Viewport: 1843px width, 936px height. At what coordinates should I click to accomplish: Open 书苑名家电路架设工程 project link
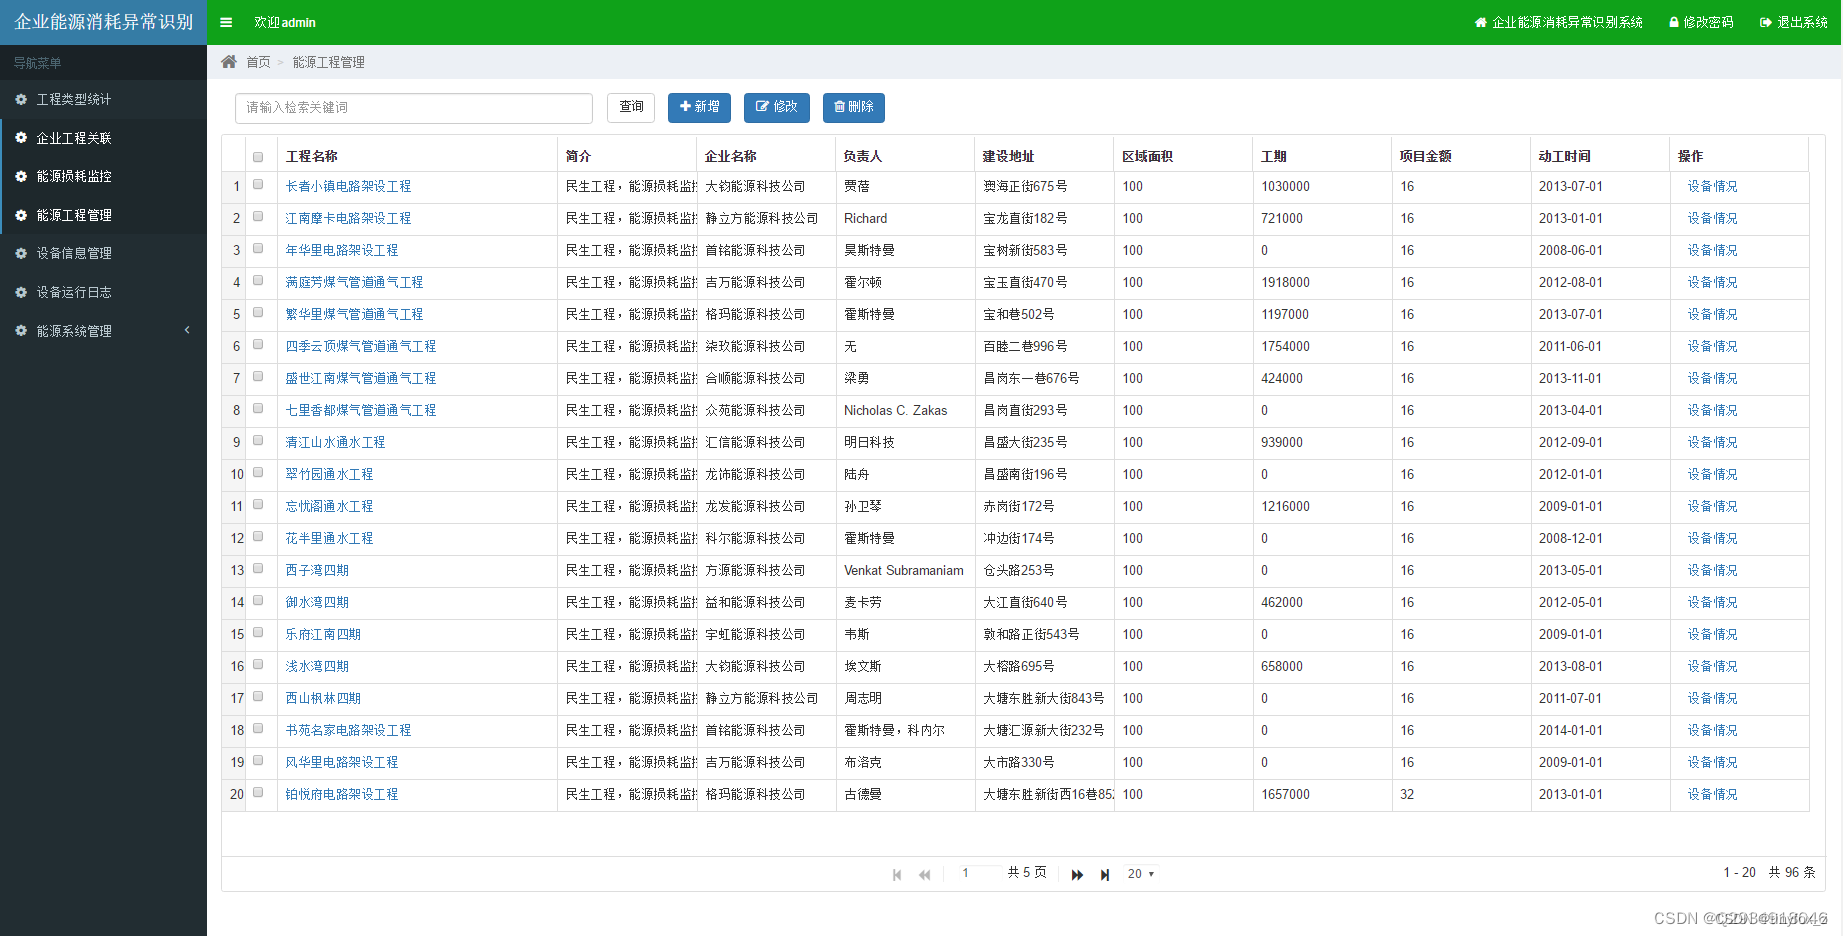coord(348,730)
